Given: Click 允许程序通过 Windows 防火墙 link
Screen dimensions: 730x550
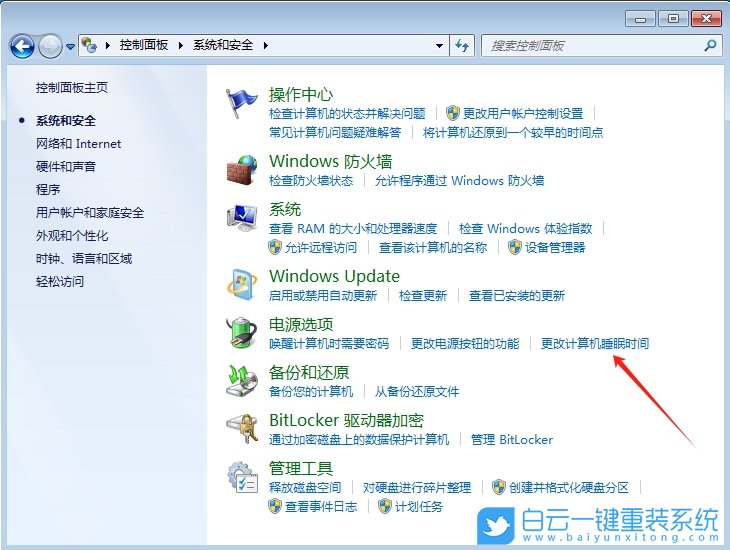Looking at the screenshot, I should pos(459,180).
